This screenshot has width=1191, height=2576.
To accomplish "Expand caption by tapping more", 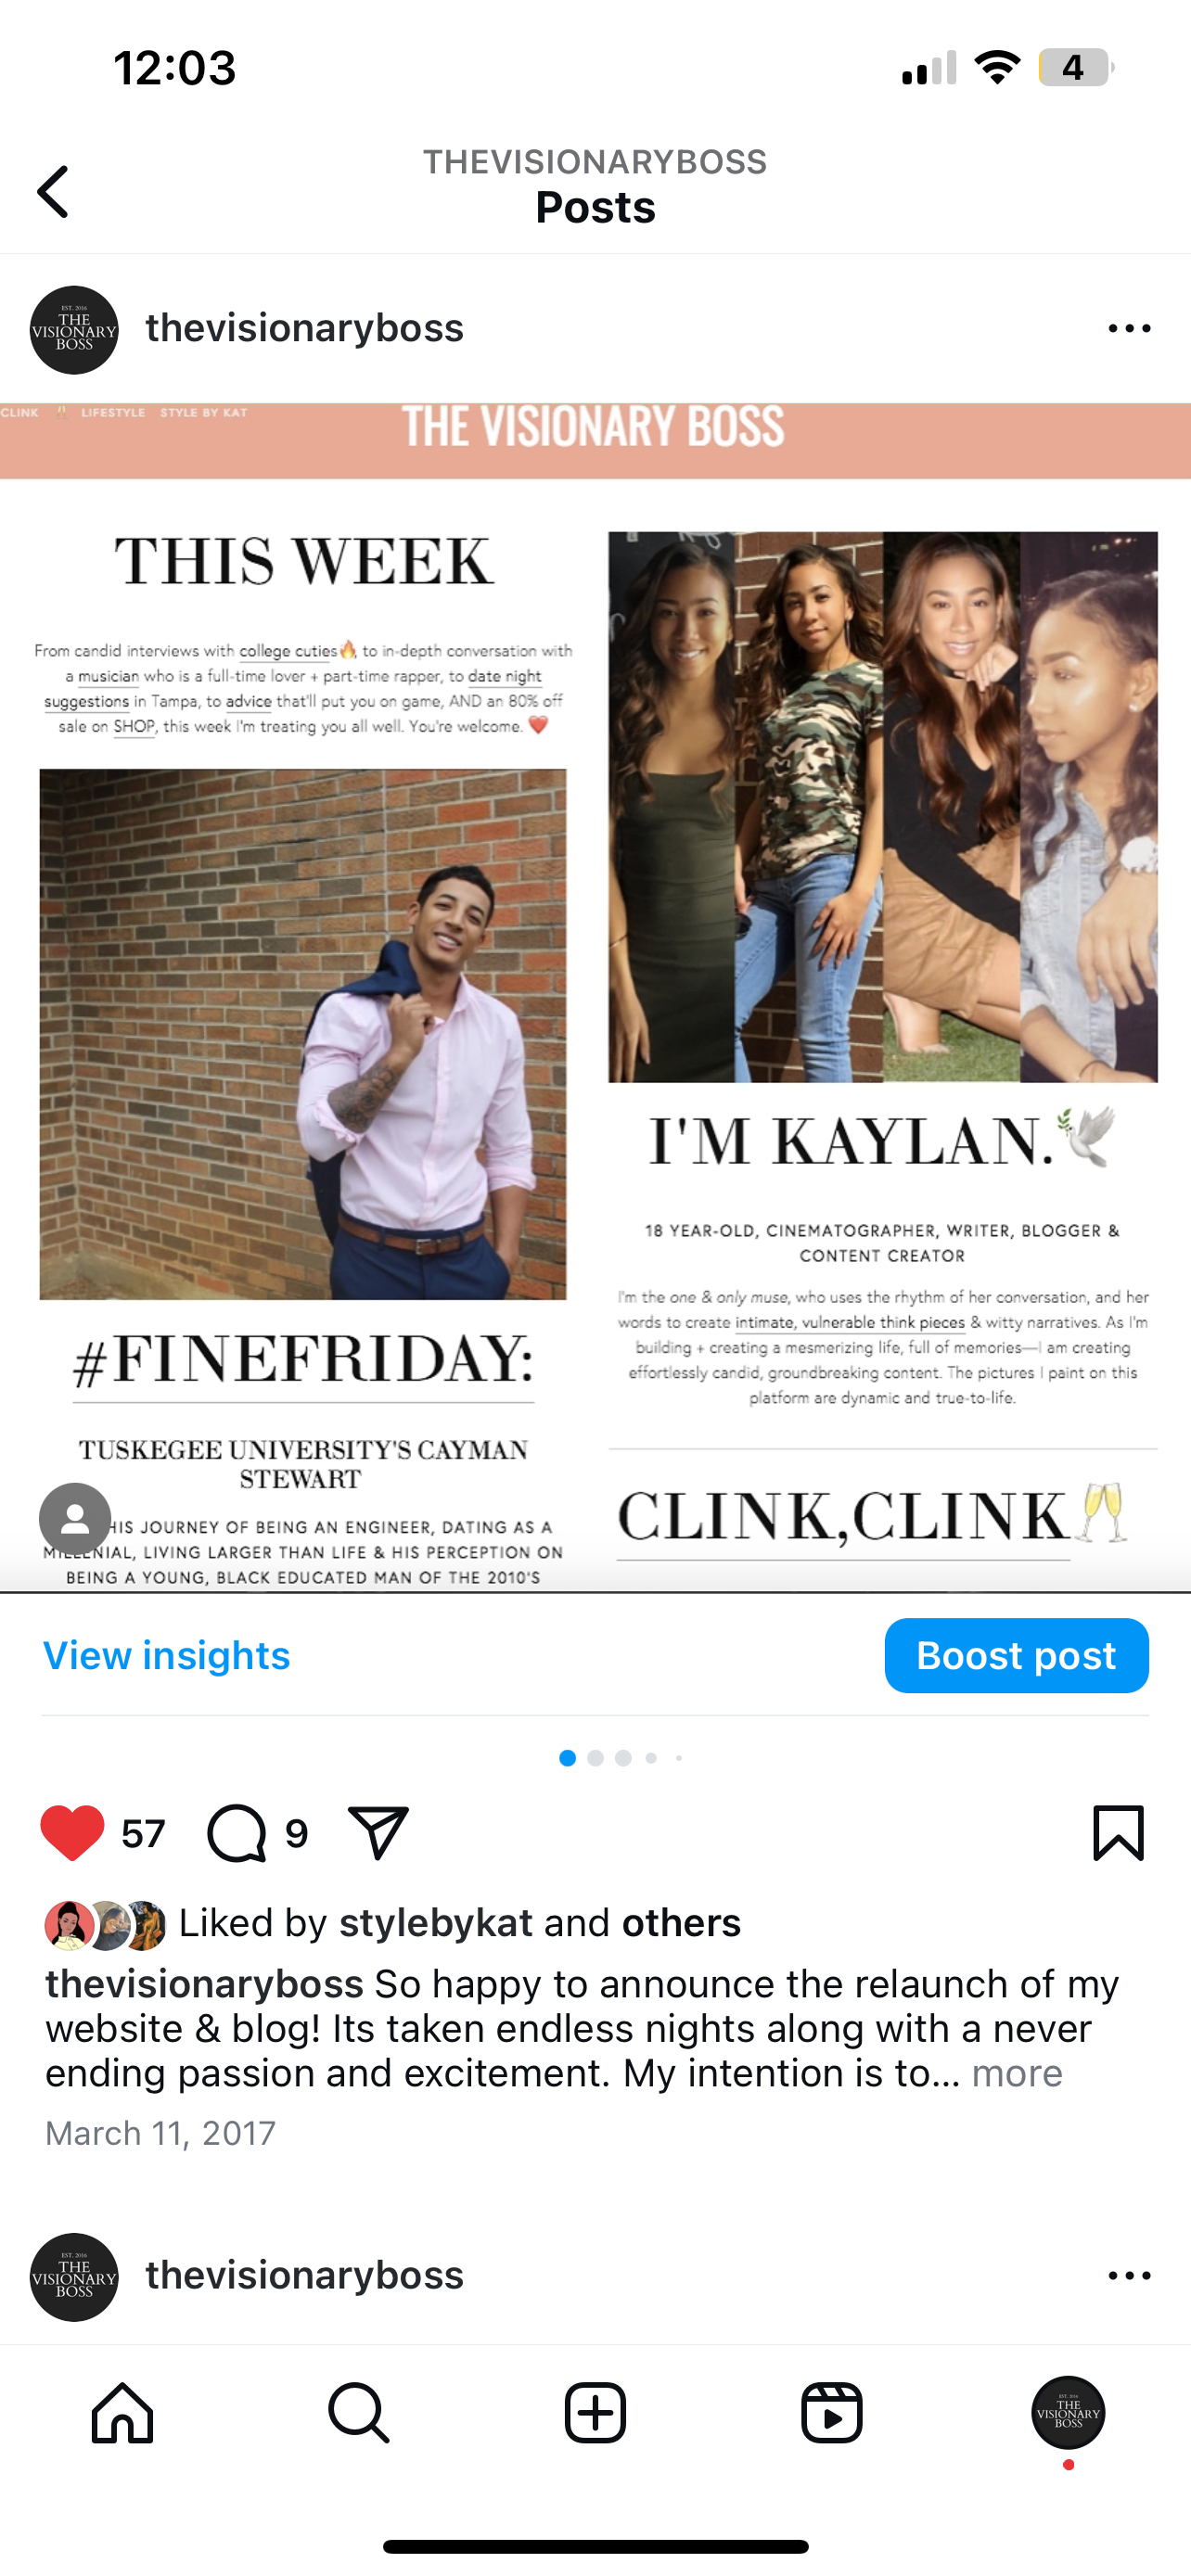I will [1017, 2073].
